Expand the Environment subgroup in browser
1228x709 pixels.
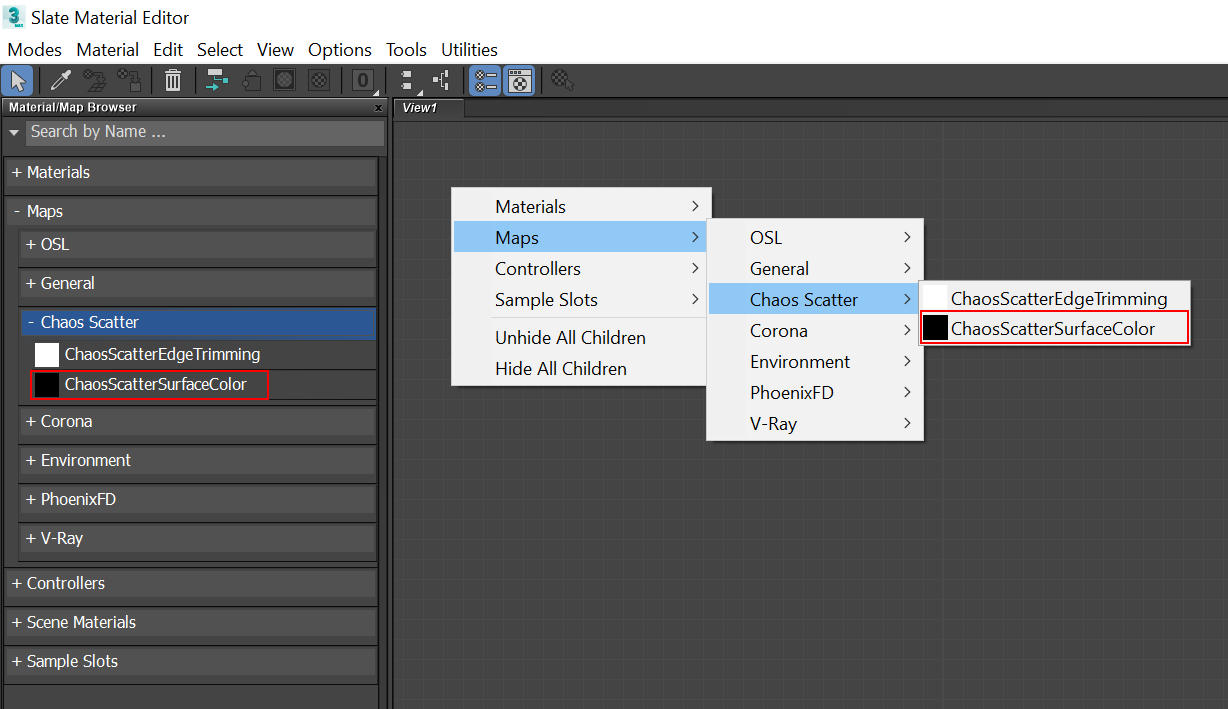[x=197, y=460]
